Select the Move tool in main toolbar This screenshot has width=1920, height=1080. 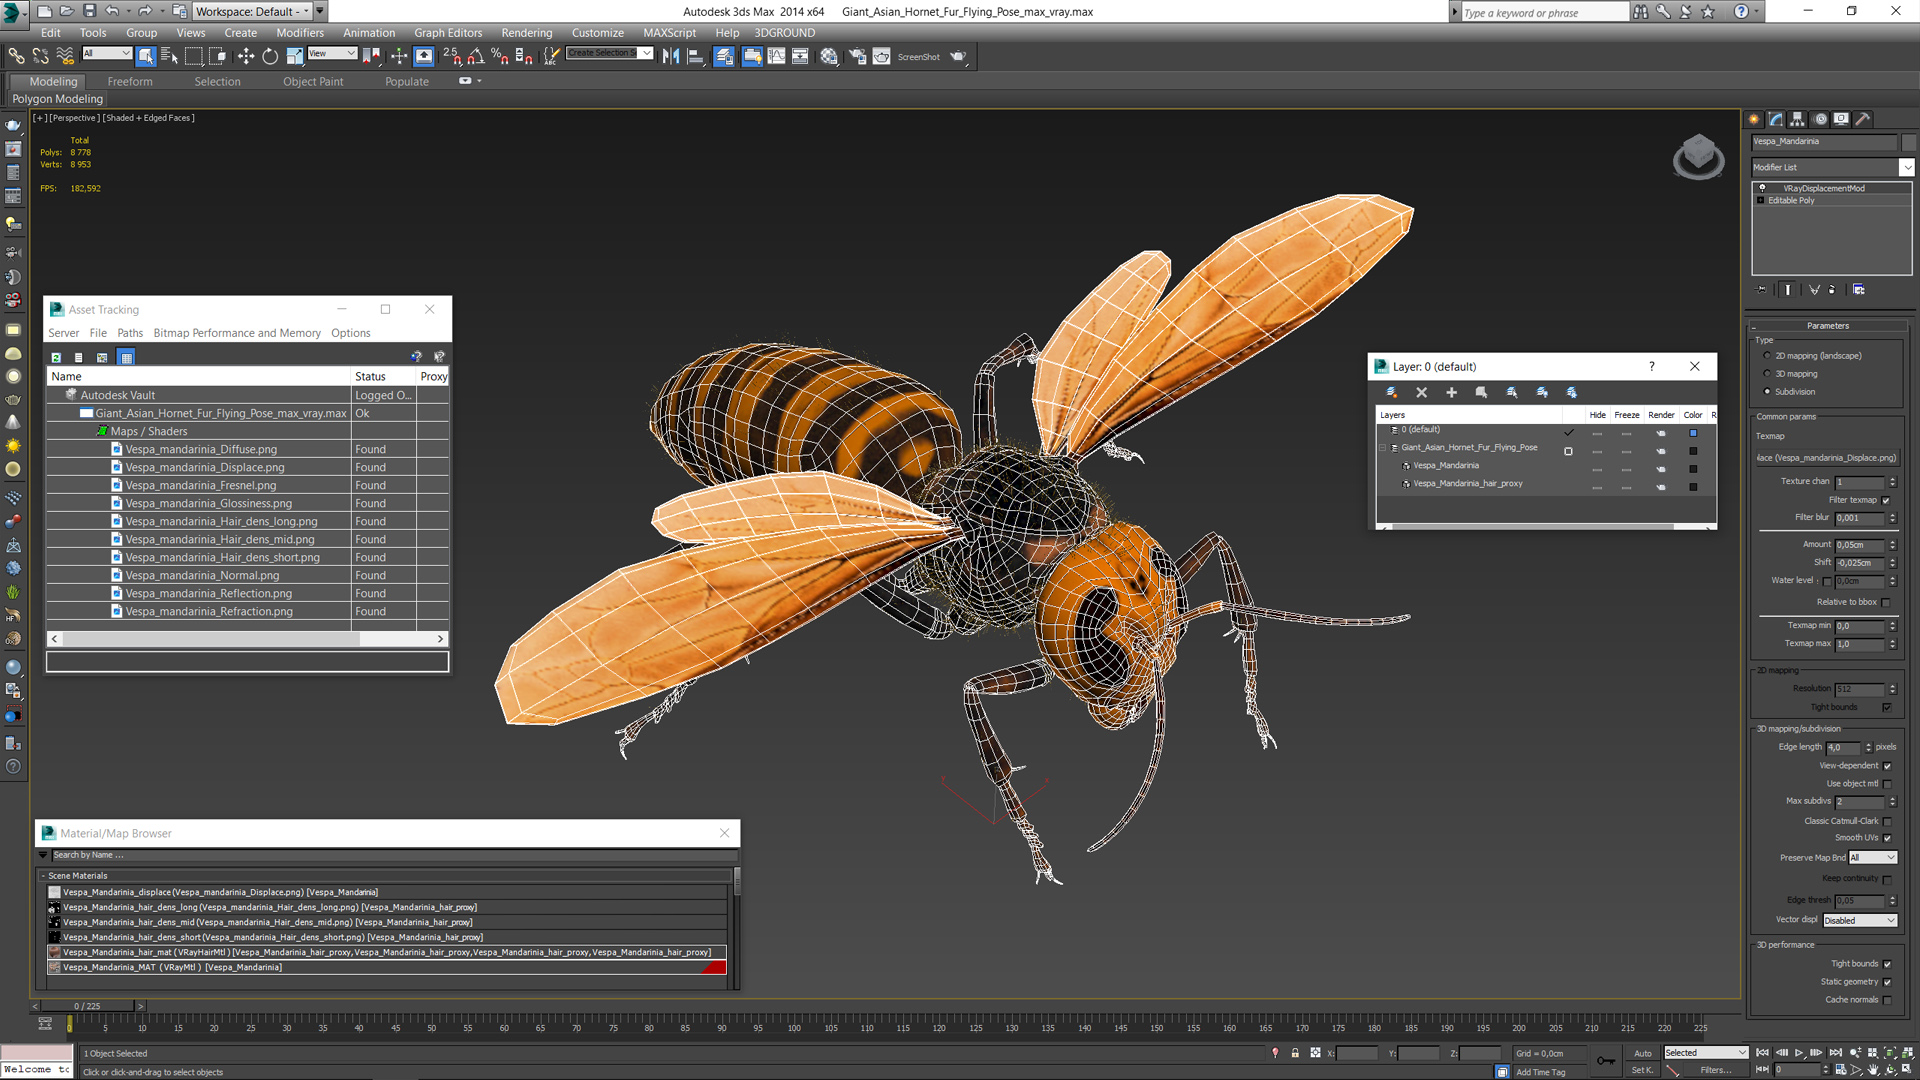tap(246, 56)
